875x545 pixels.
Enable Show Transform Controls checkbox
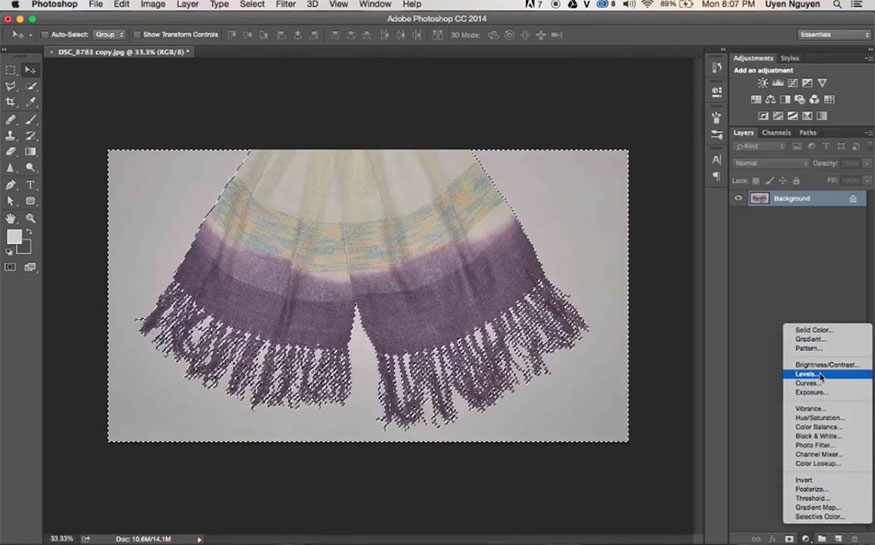[137, 35]
